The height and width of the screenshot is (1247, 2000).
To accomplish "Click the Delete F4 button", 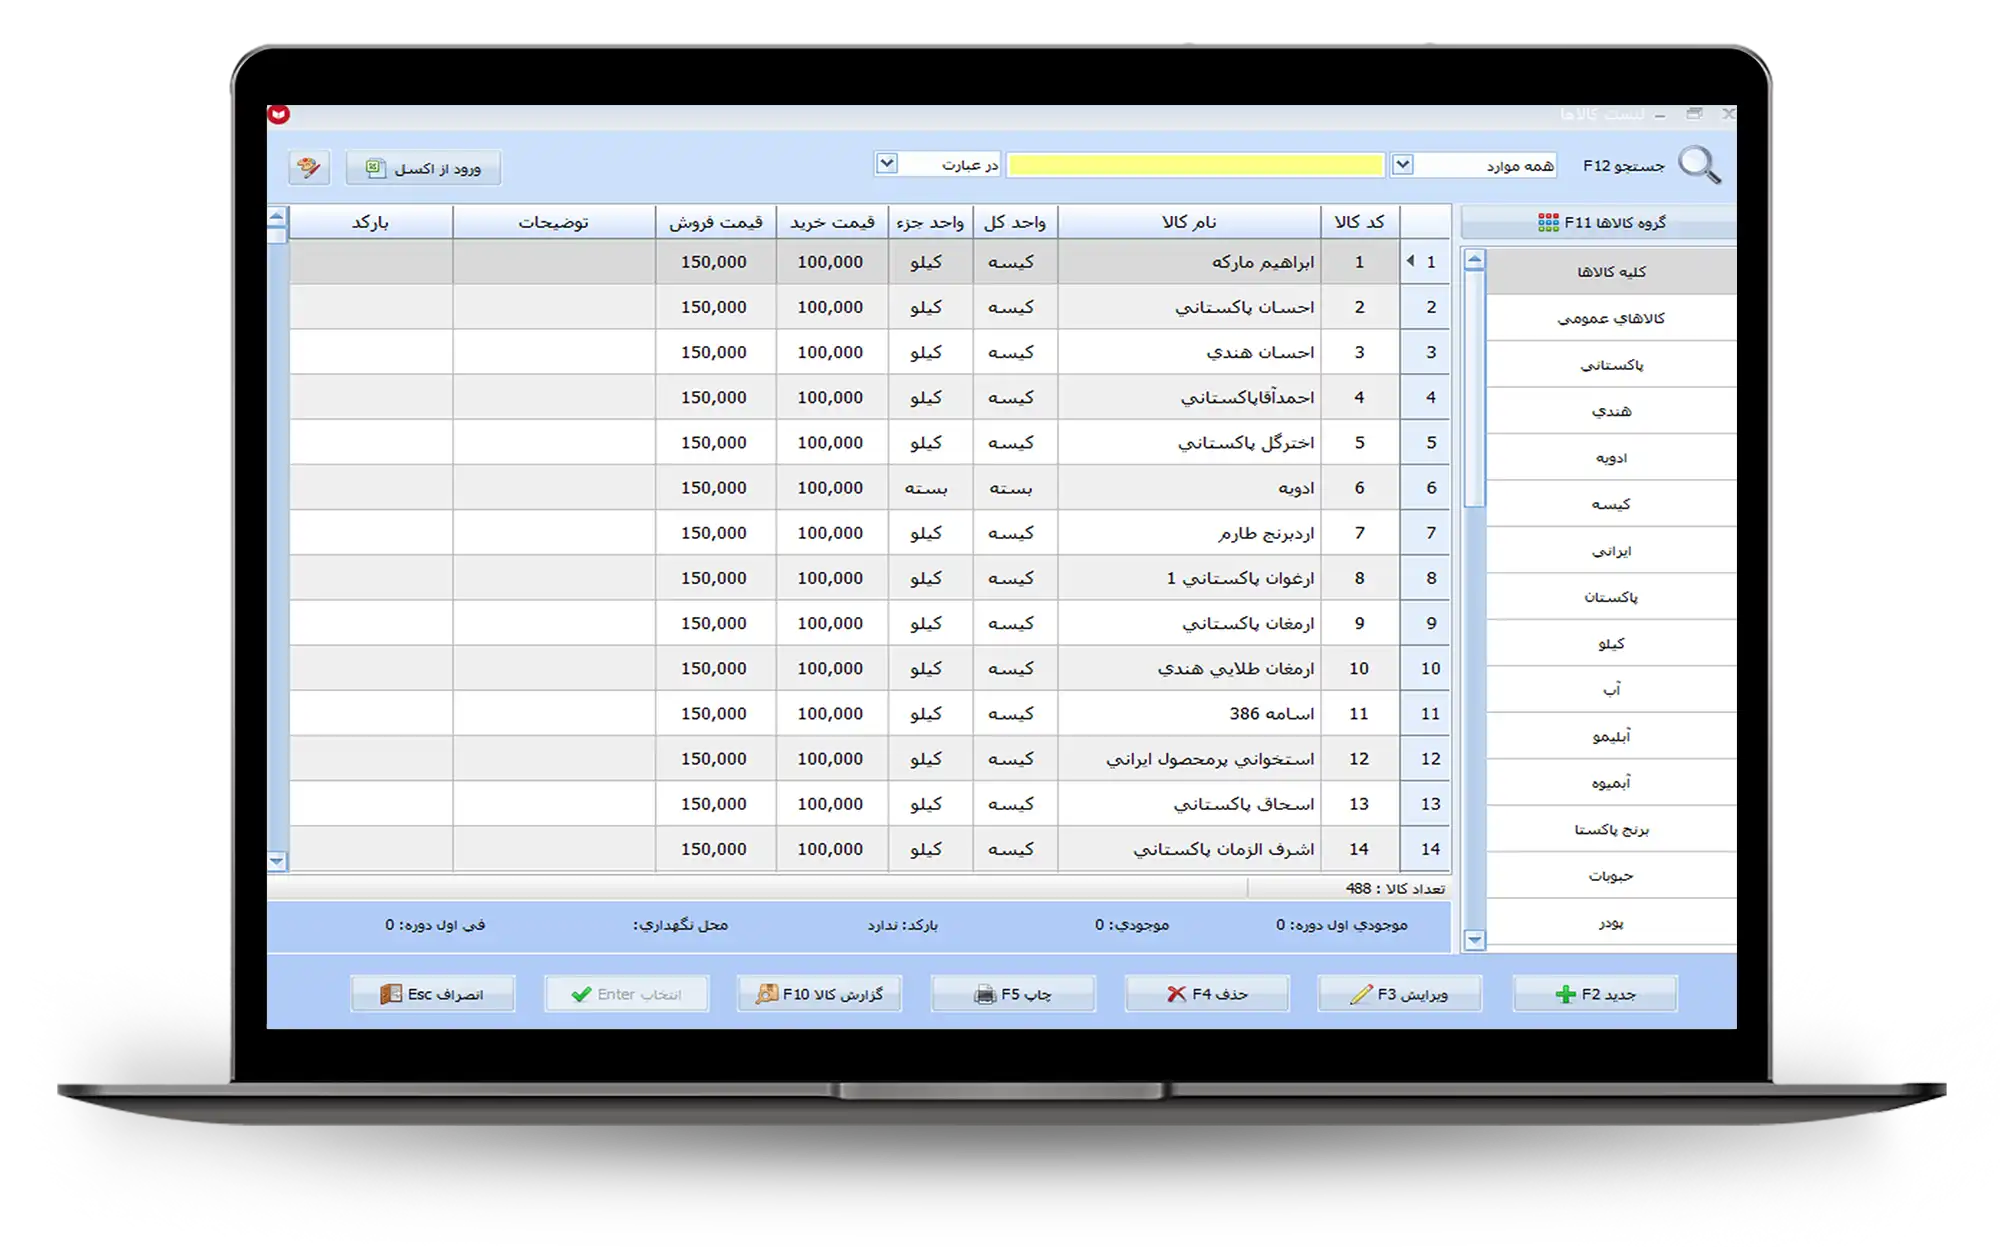I will click(x=1207, y=994).
